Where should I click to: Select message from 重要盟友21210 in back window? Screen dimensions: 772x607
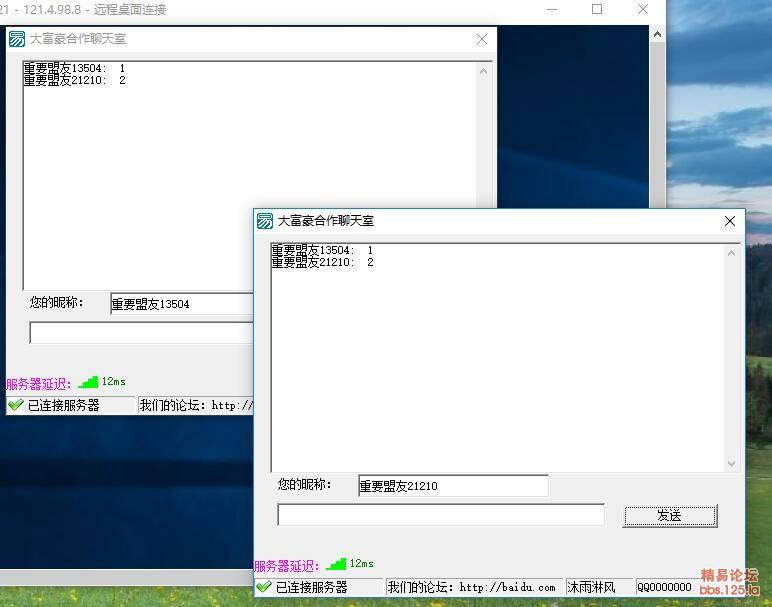(74, 80)
